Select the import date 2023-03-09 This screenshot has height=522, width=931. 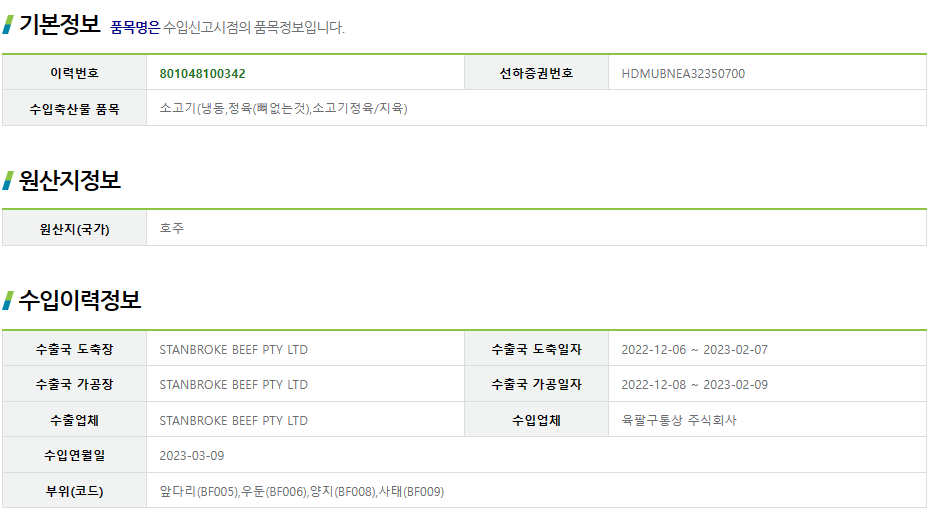coord(191,456)
